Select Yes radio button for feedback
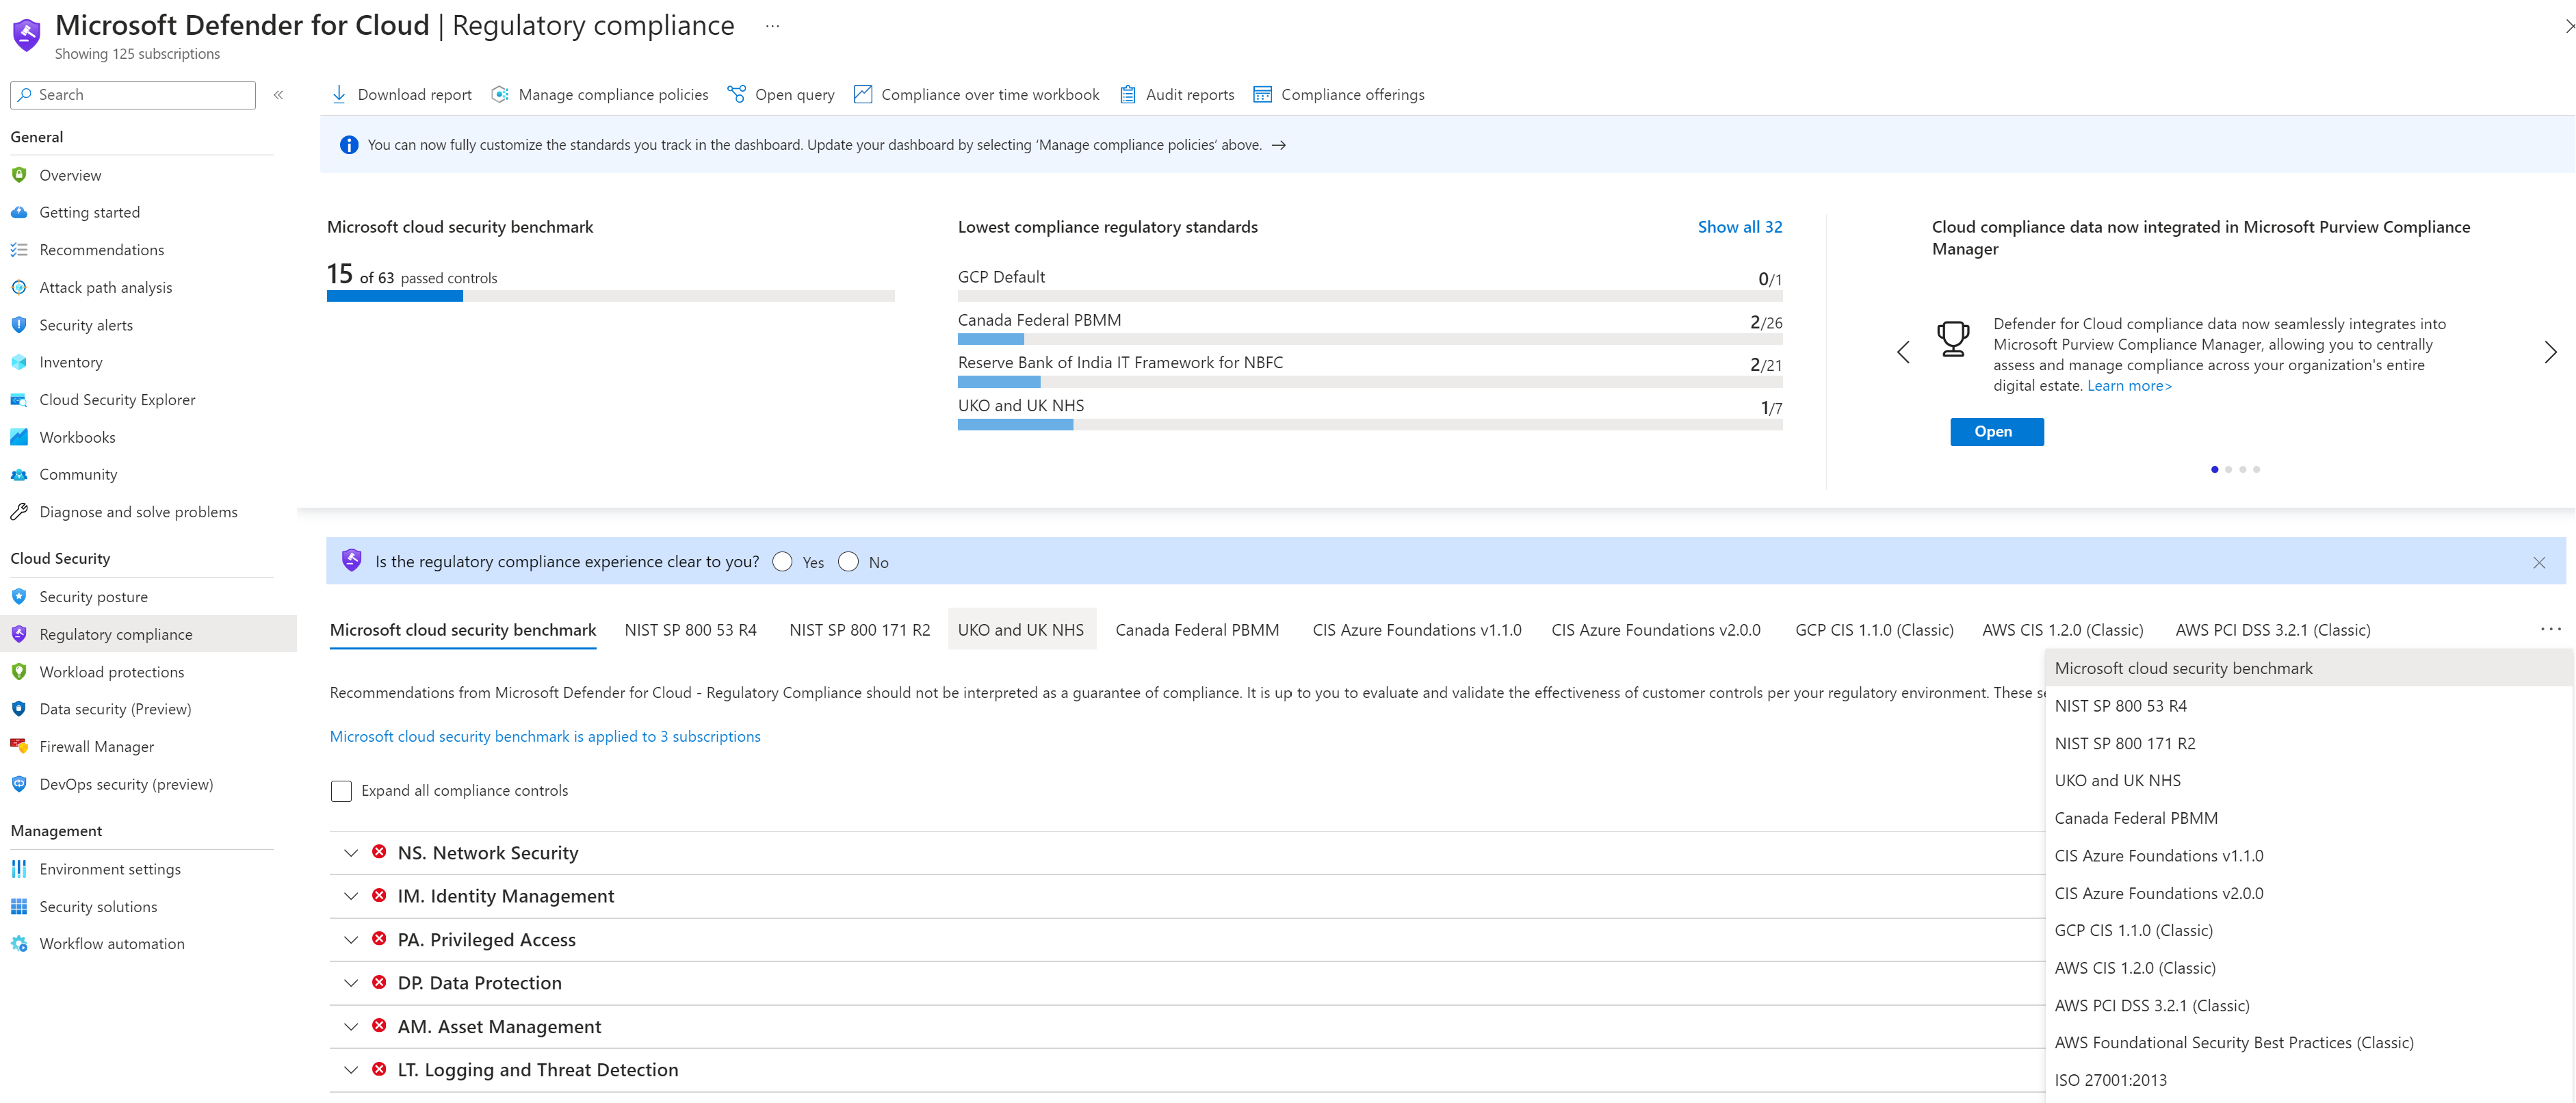Image resolution: width=2576 pixels, height=1103 pixels. click(x=783, y=562)
